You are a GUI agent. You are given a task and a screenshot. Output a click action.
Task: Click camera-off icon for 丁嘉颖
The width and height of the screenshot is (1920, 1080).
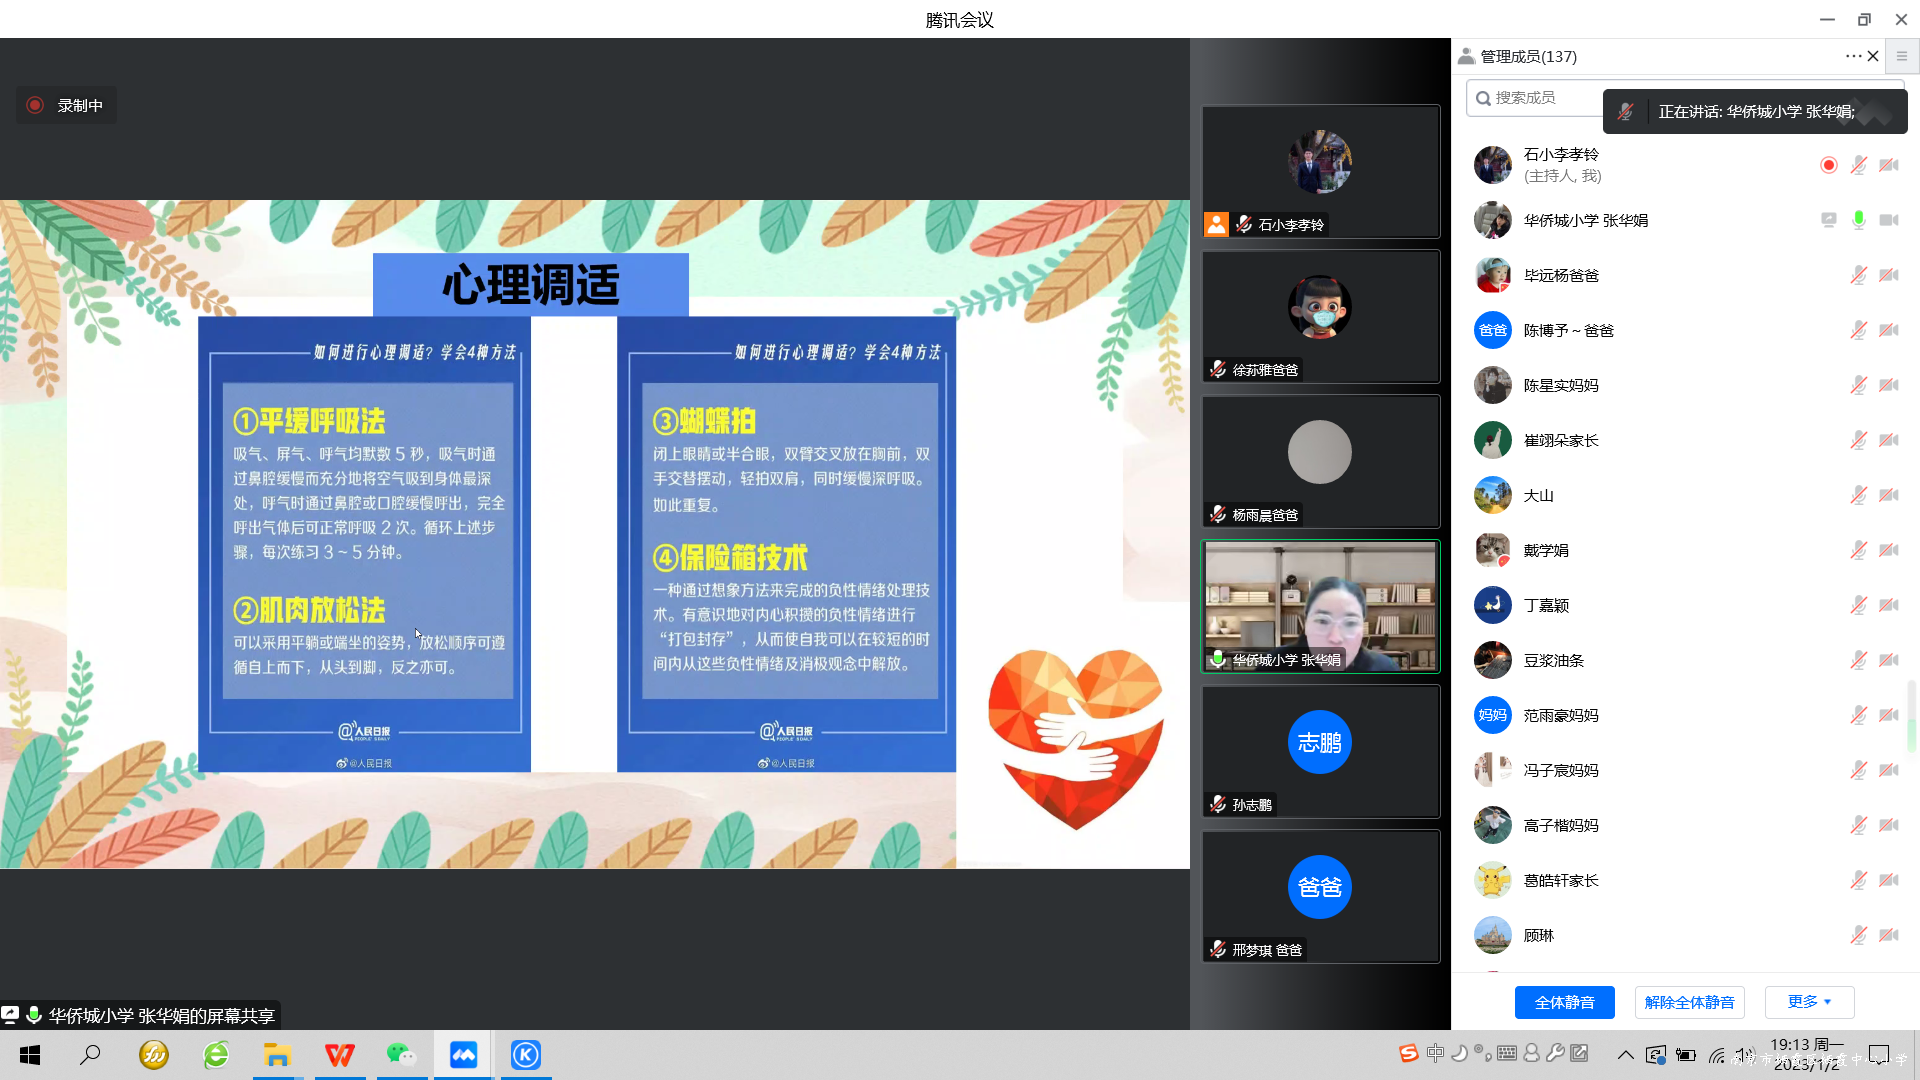point(1889,605)
